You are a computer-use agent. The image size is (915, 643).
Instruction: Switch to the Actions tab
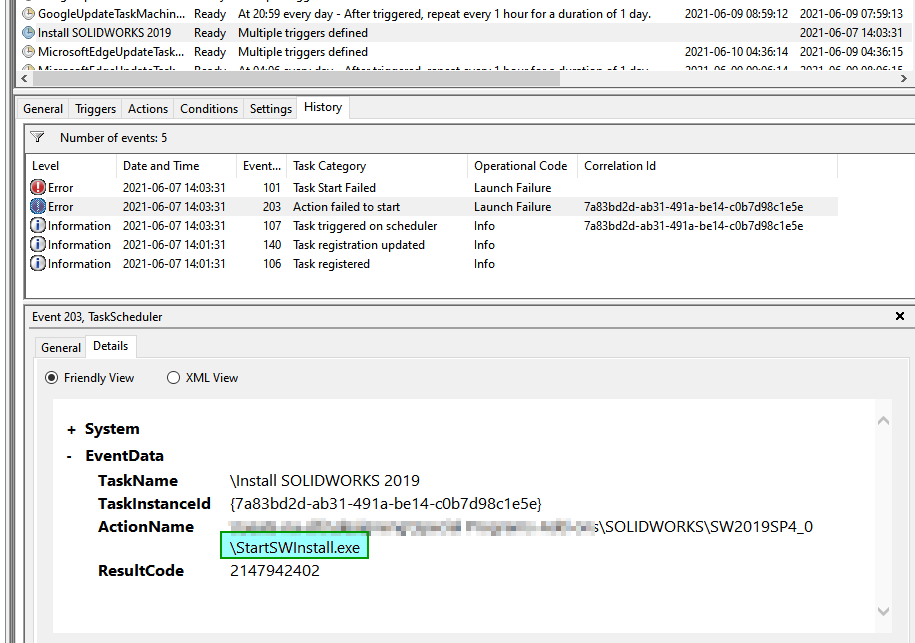pyautogui.click(x=148, y=109)
